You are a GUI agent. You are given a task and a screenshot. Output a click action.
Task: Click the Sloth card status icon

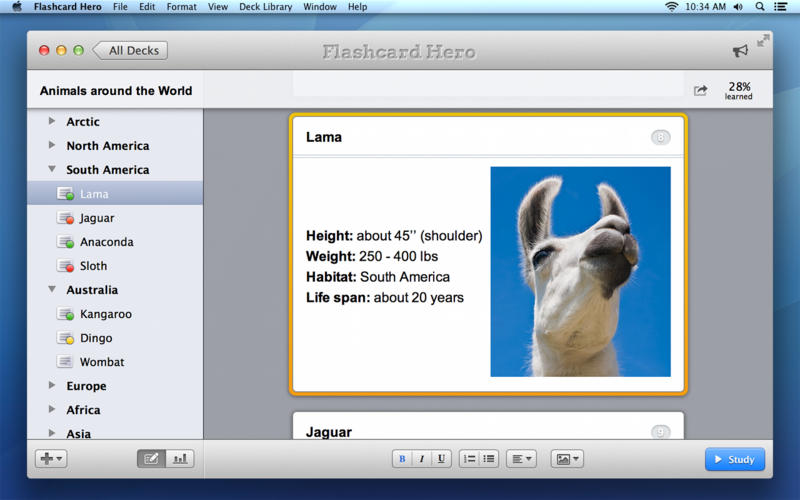[65, 266]
